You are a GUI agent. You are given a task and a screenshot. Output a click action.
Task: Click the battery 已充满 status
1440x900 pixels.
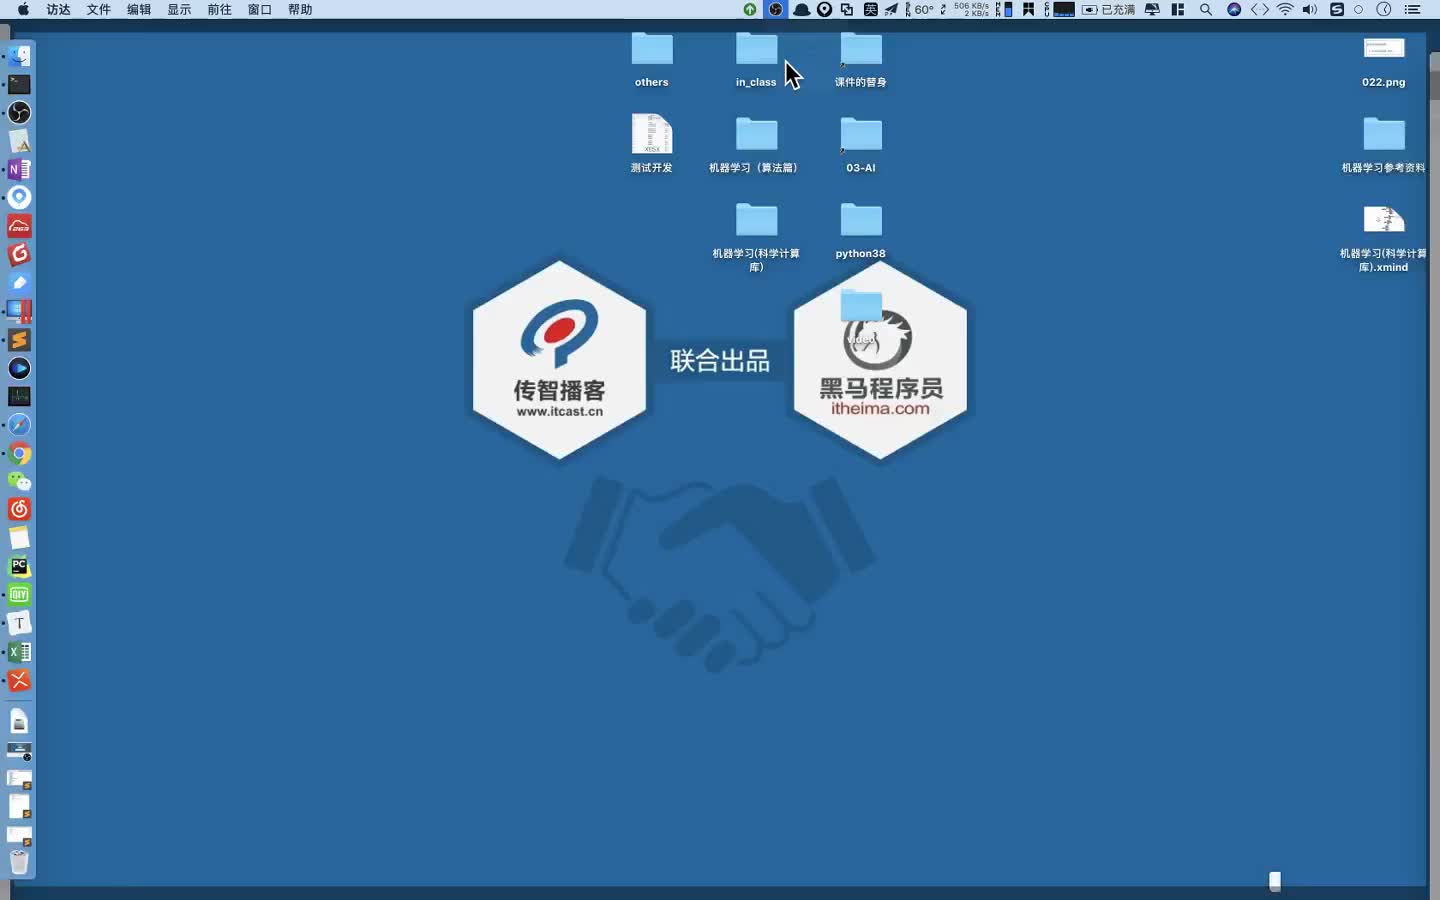pyautogui.click(x=1109, y=9)
